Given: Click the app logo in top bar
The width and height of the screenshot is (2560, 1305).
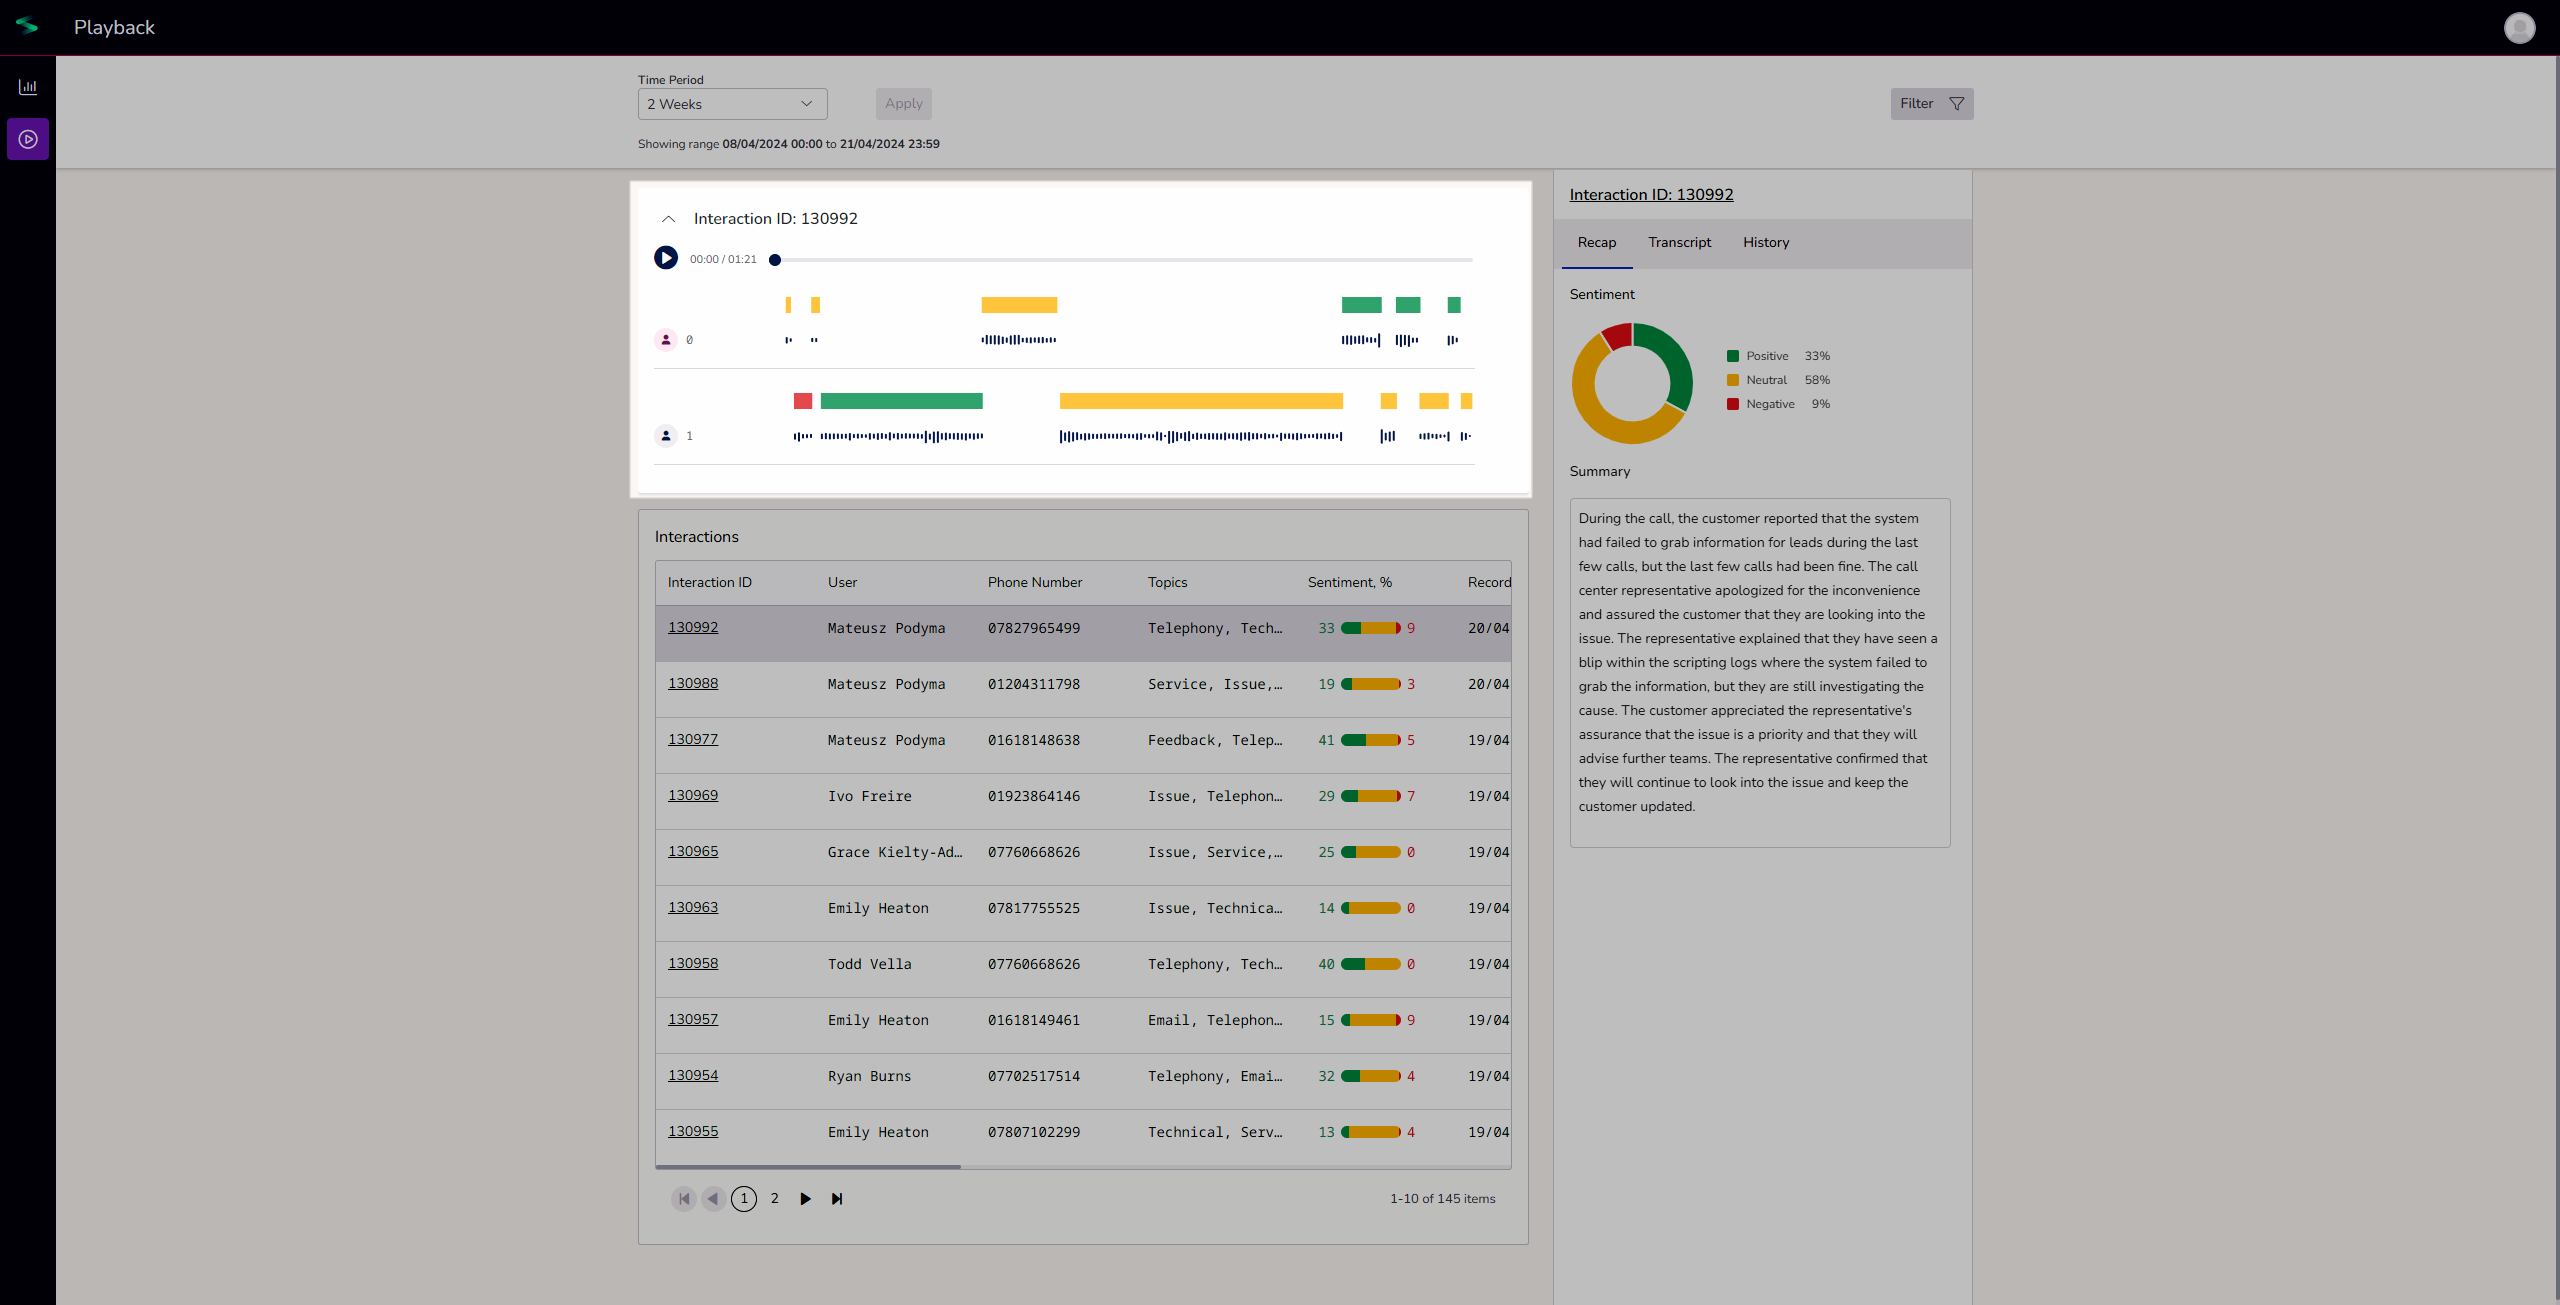Looking at the screenshot, I should coord(27,26).
